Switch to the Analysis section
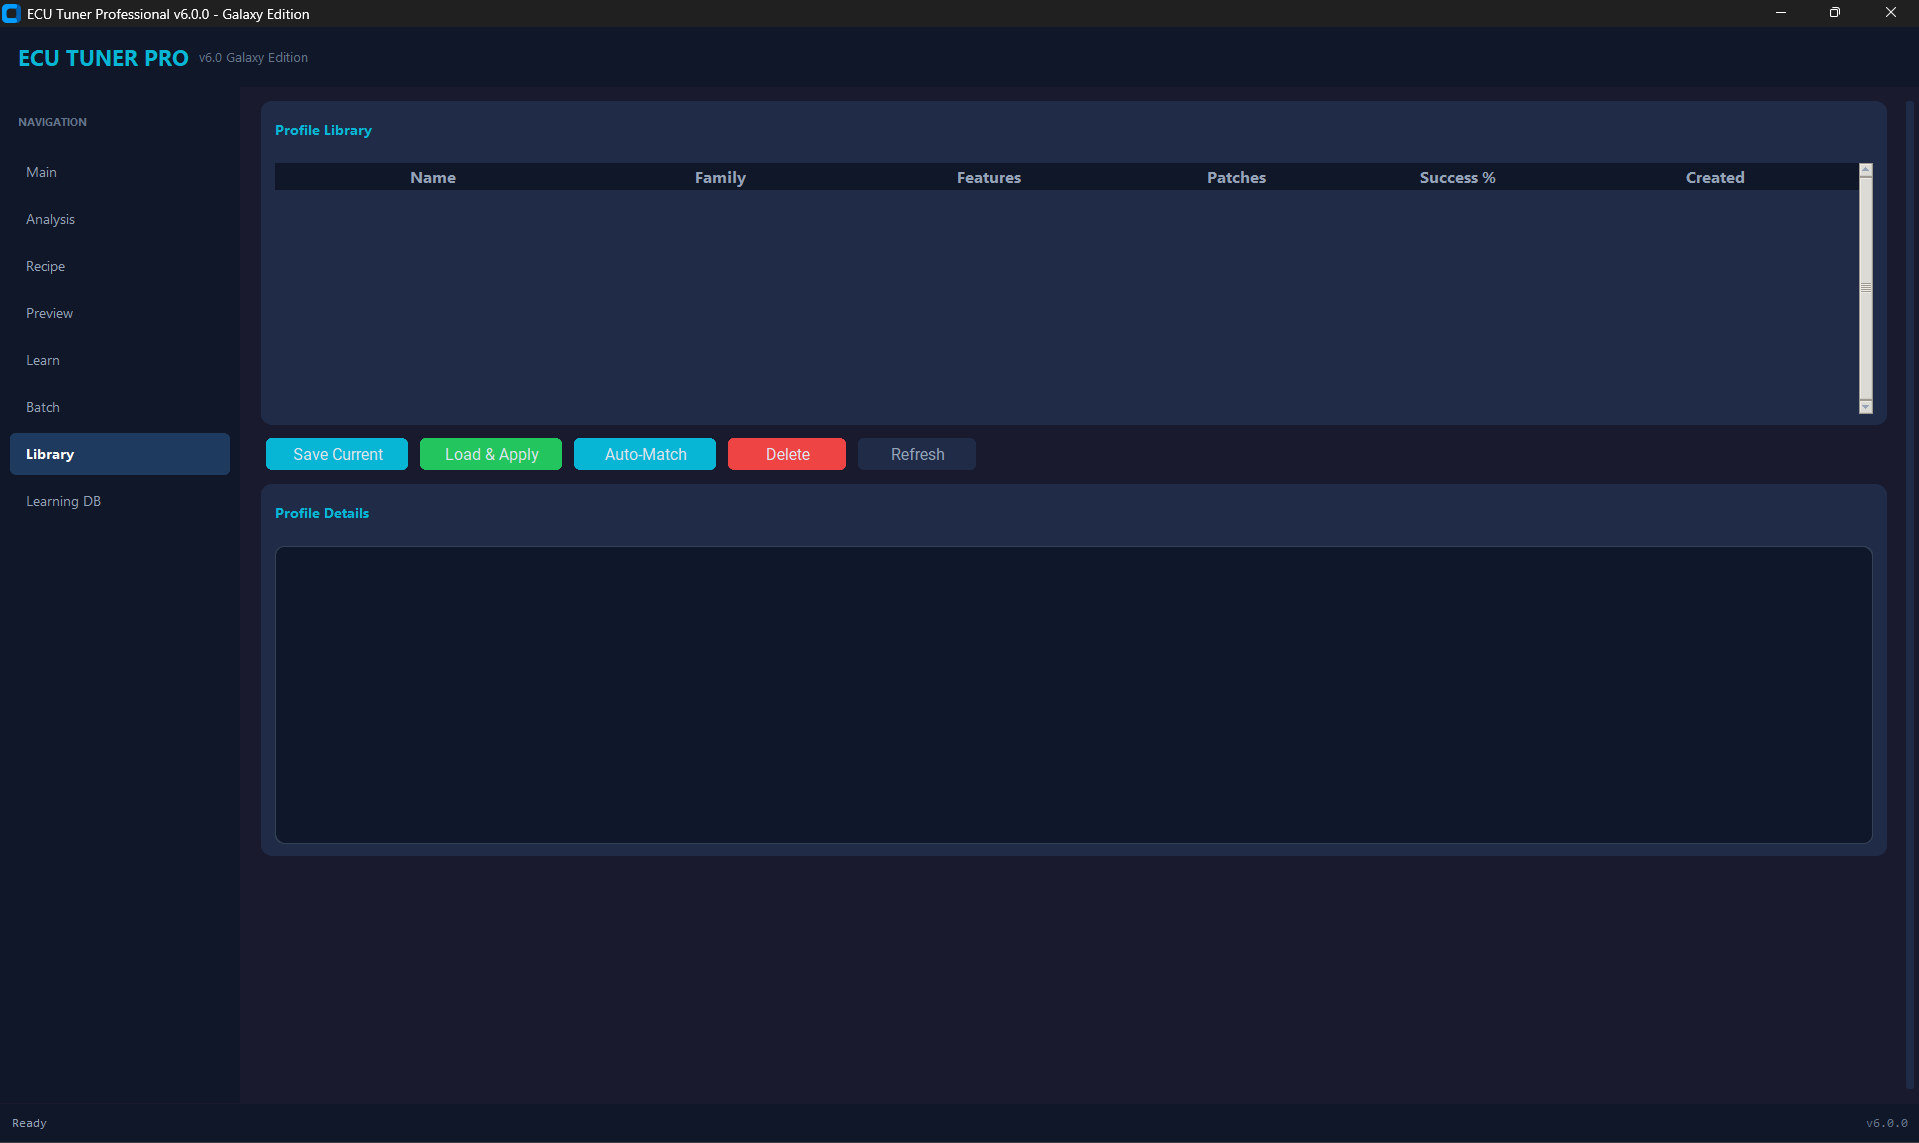1919x1143 pixels. [50, 219]
